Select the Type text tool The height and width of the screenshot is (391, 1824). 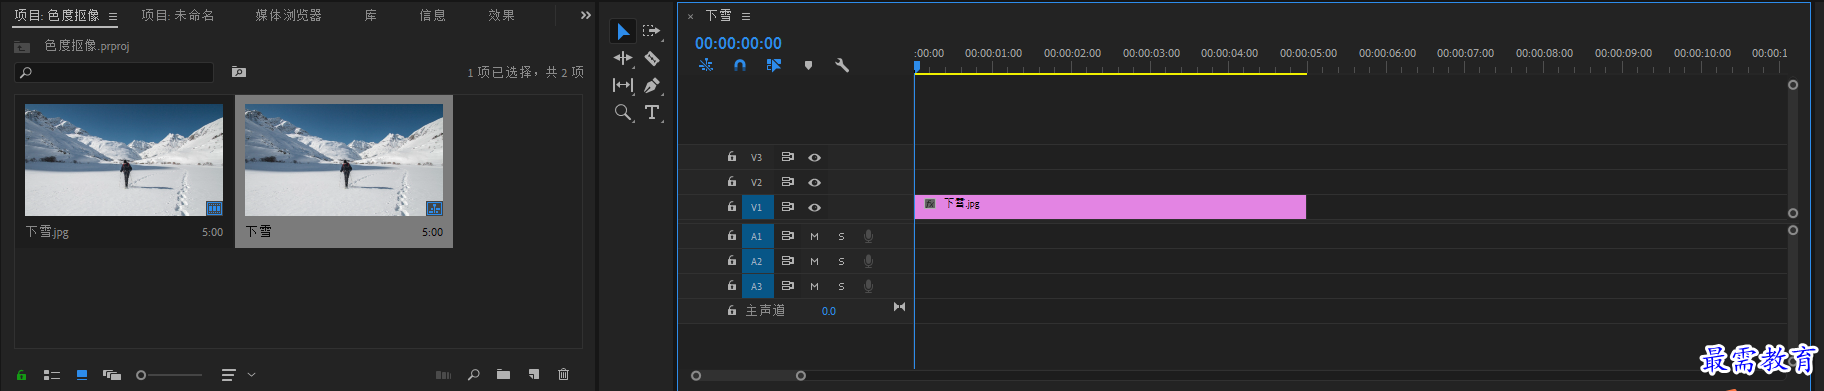[x=651, y=112]
